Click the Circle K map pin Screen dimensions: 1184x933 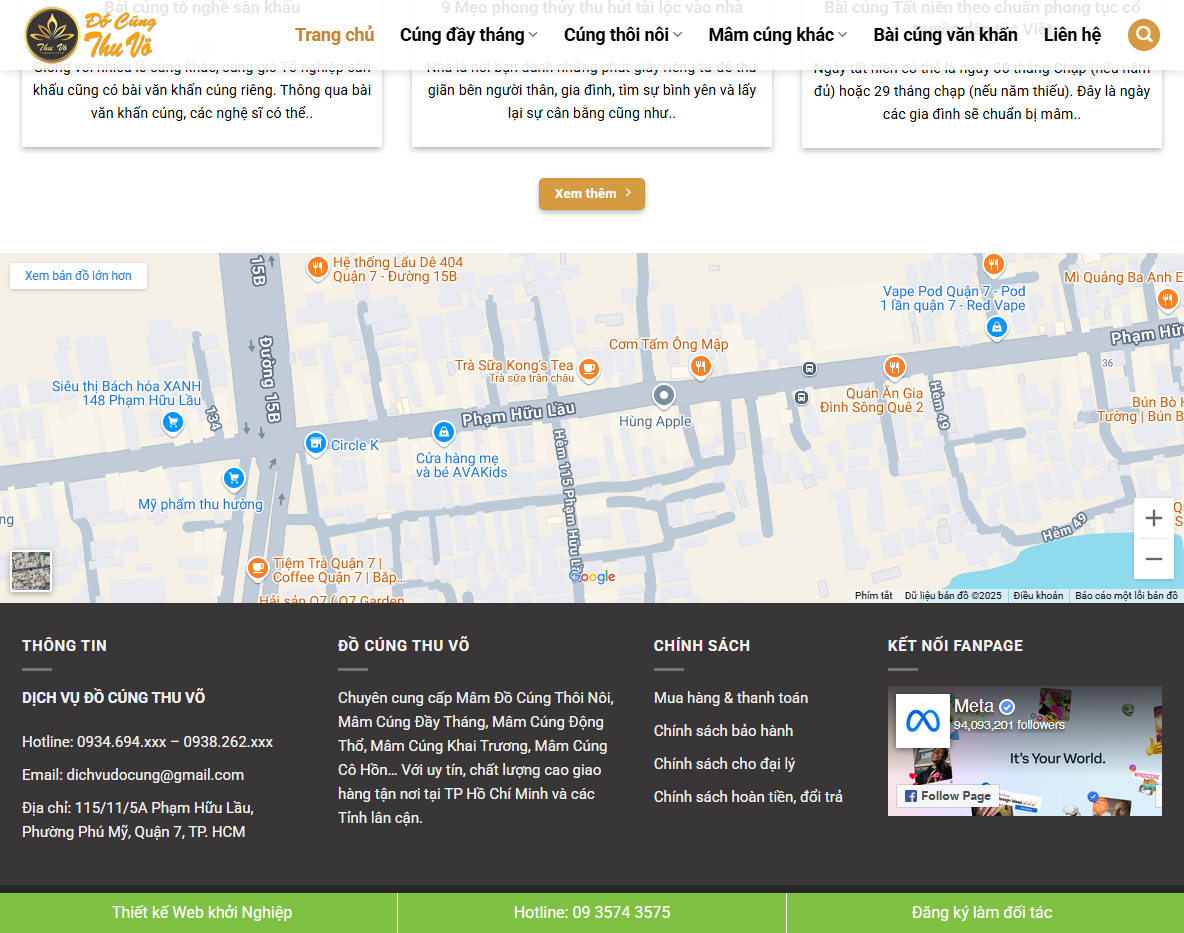point(316,443)
